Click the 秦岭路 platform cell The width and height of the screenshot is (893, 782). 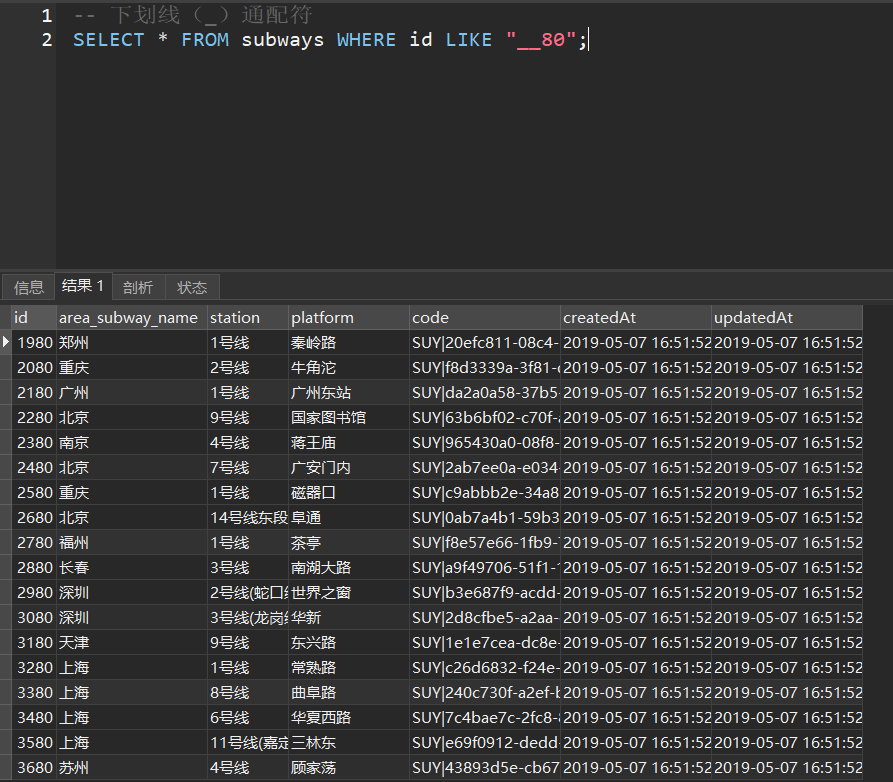(349, 343)
